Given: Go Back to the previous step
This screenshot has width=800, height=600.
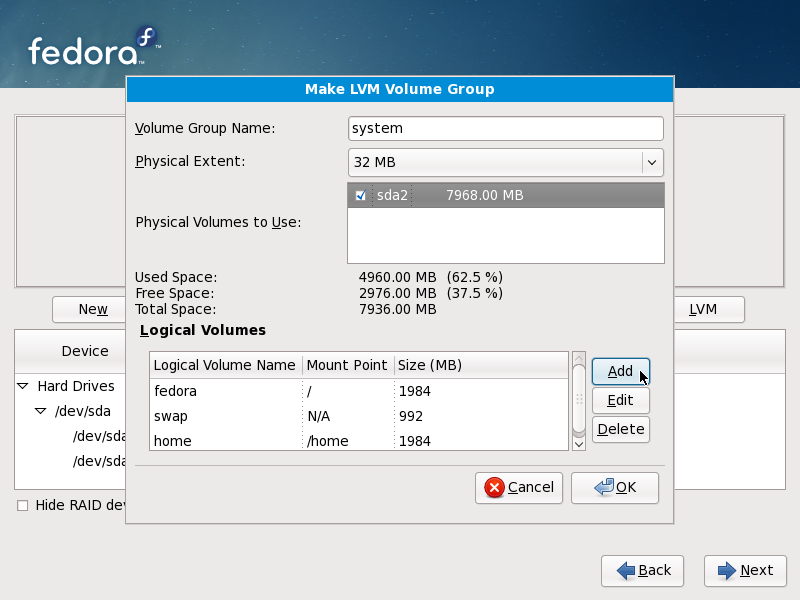Looking at the screenshot, I should point(642,571).
